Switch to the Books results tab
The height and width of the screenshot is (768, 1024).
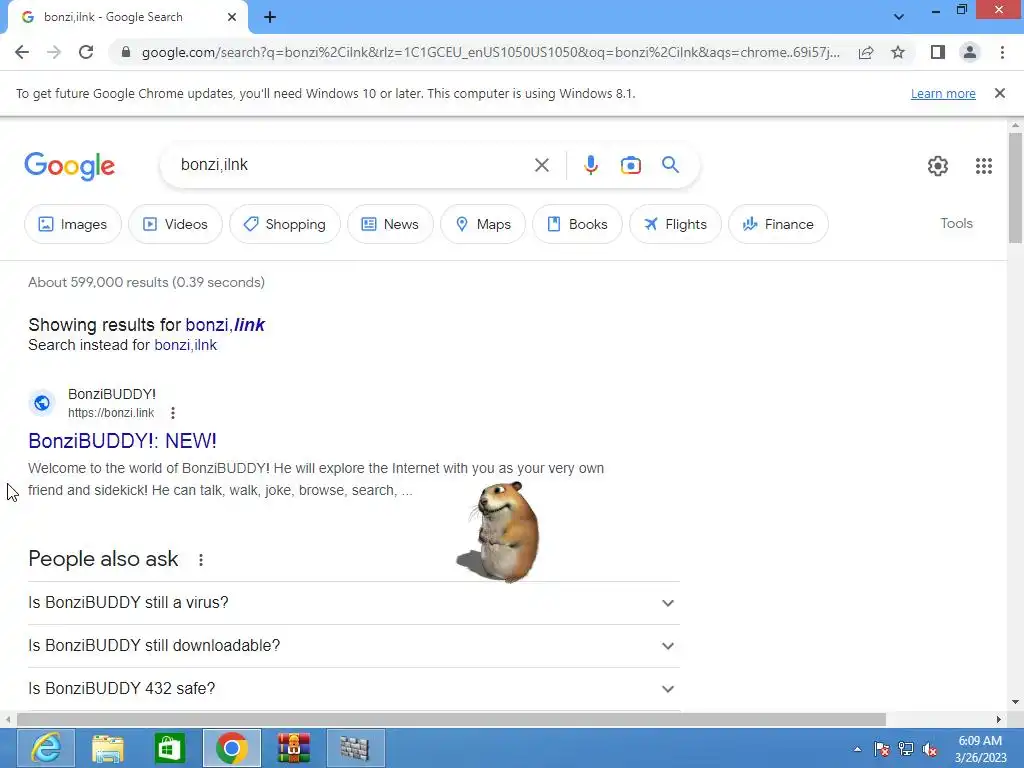[x=577, y=224]
